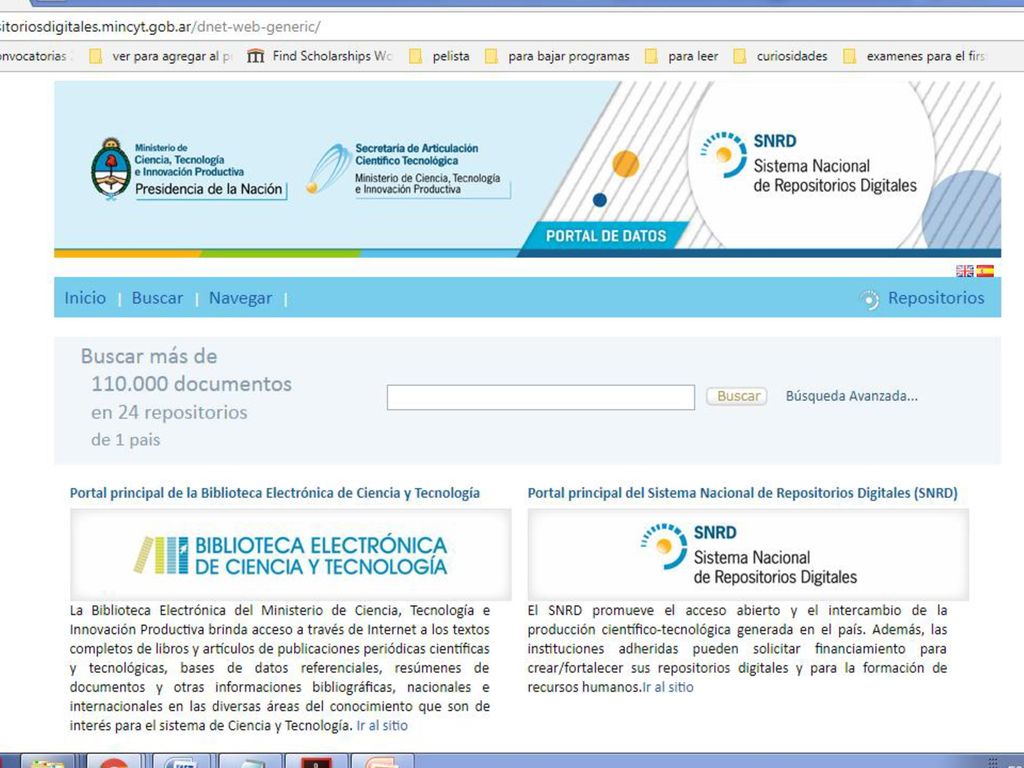
Task: Click the 'en 24 repositorios' text
Action: tap(169, 413)
